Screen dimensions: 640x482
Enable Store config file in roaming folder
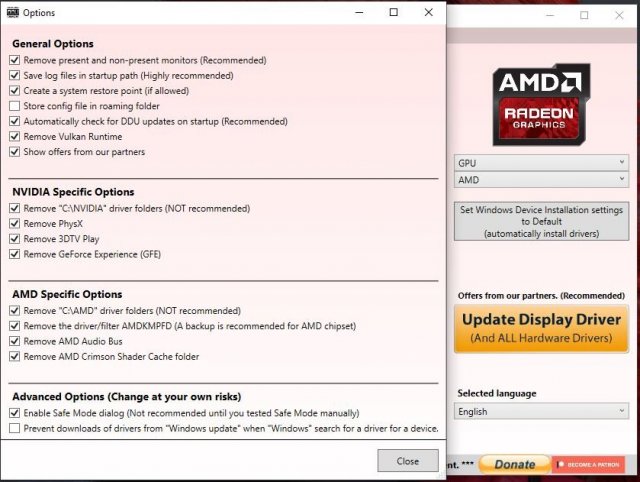pos(14,106)
